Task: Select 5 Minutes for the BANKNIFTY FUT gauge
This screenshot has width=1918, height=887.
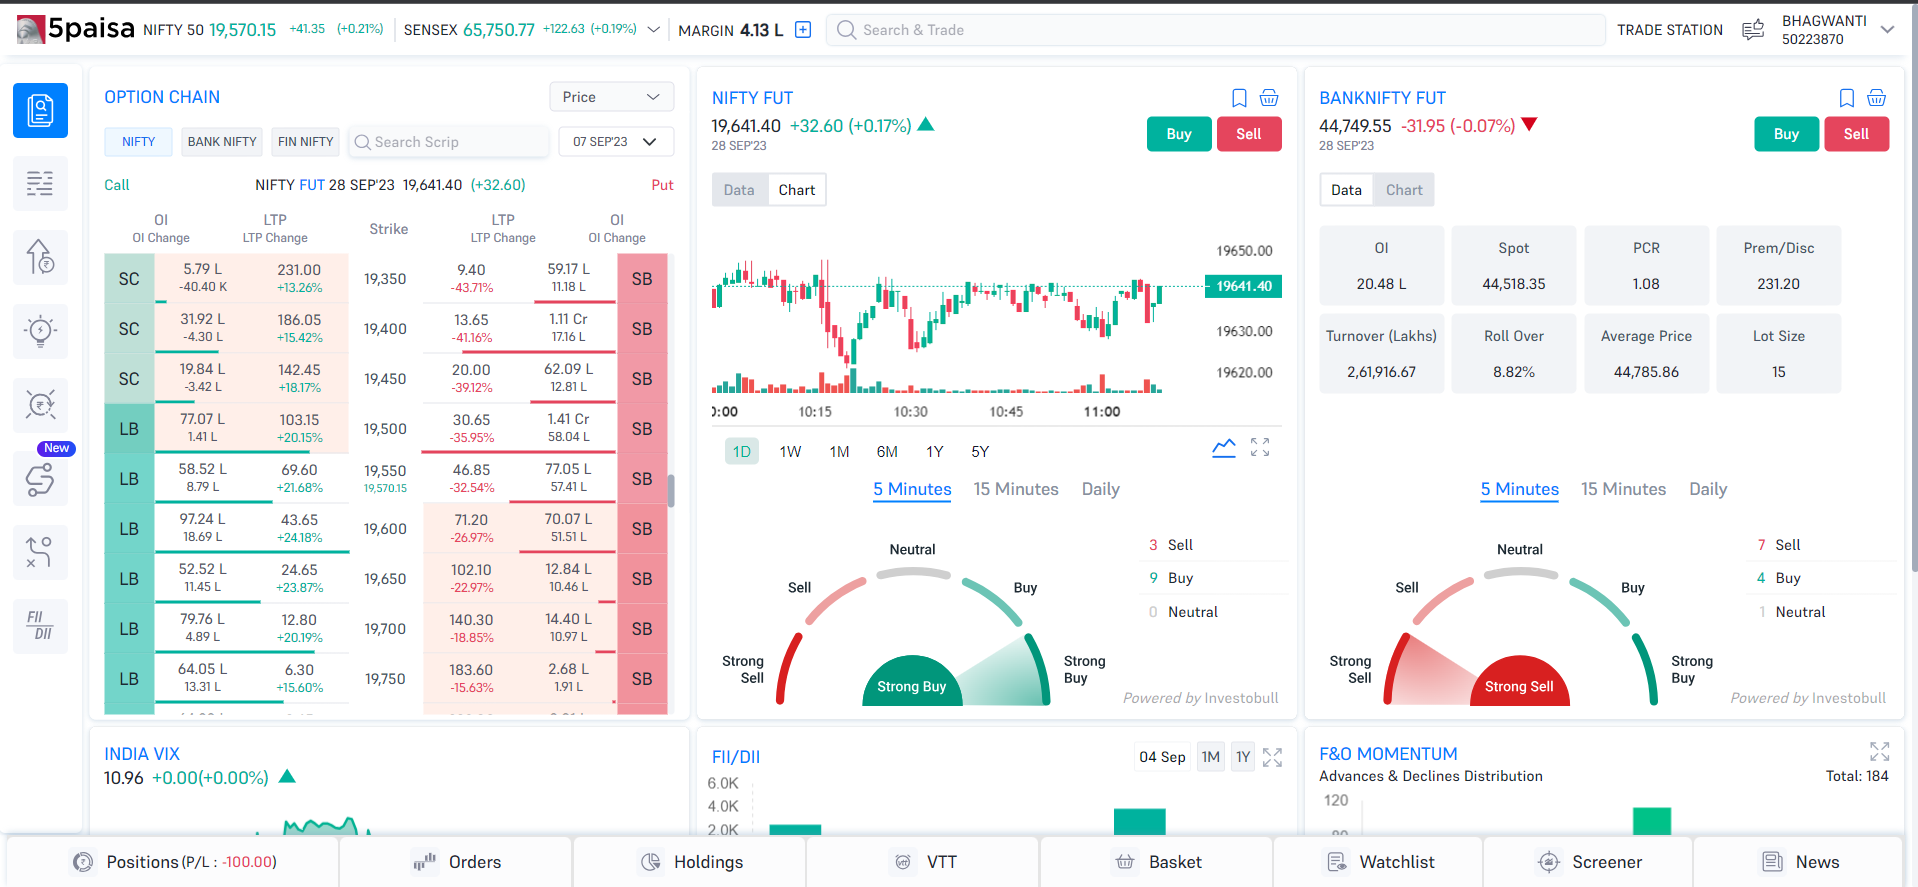Action: click(1520, 489)
